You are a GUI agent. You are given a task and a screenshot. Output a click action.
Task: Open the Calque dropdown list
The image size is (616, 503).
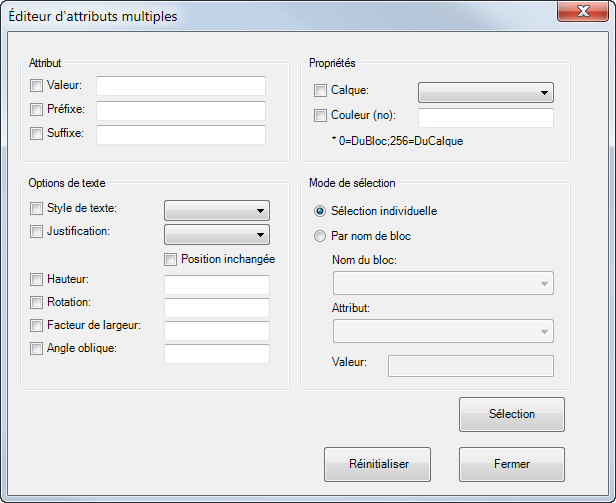point(486,92)
